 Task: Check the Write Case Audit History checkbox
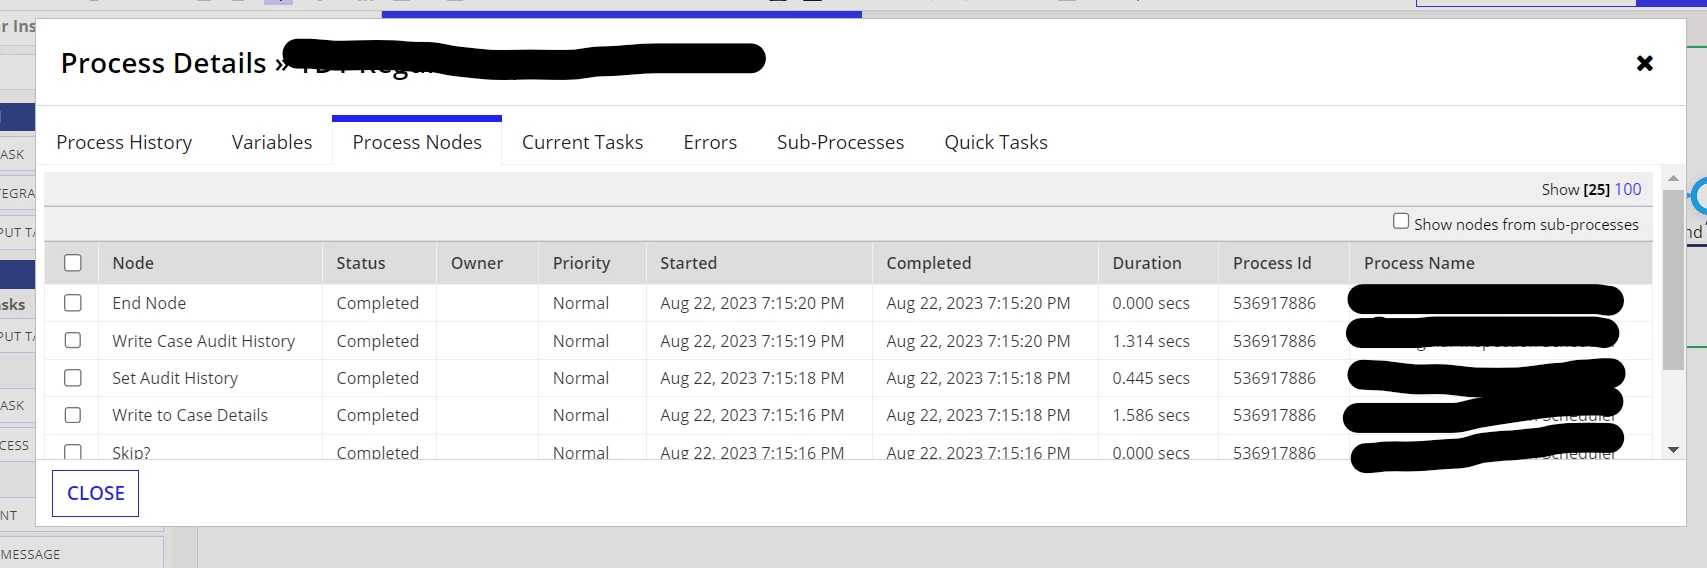[73, 340]
